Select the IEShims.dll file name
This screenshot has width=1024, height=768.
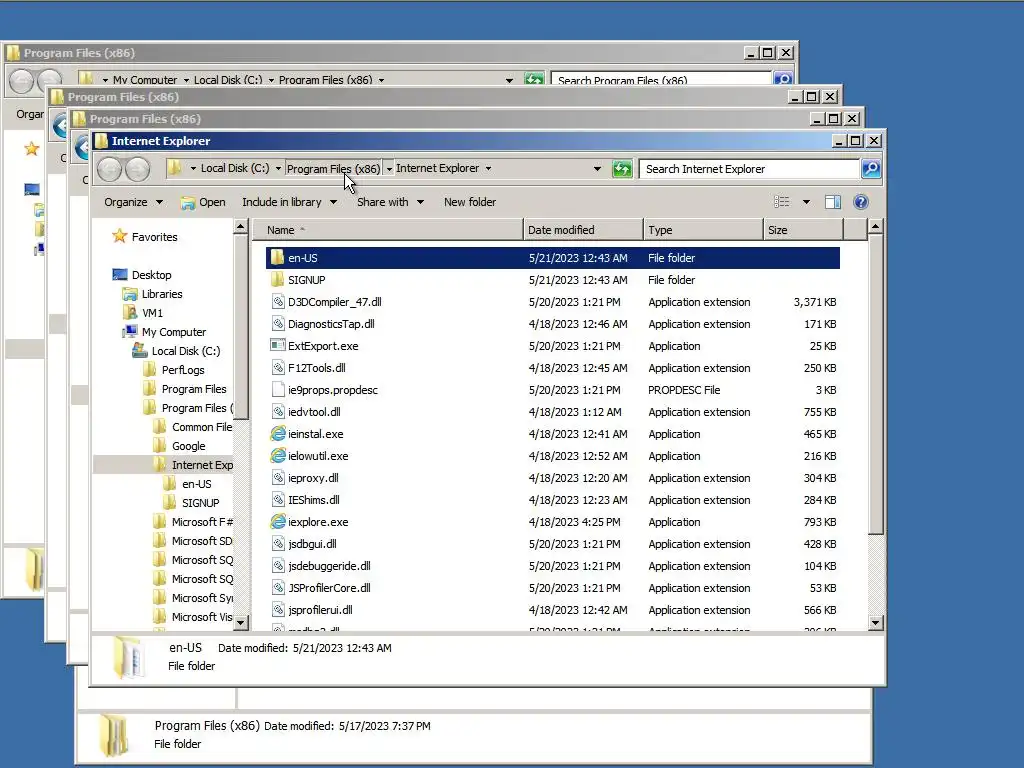[313, 500]
